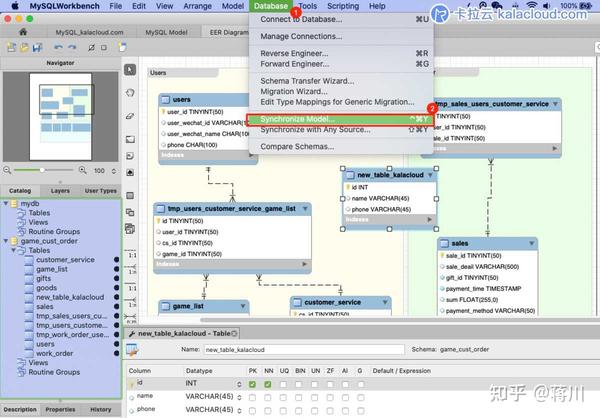Choose Forward Engineer menu item
This screenshot has height=418, width=600.
[341, 64]
